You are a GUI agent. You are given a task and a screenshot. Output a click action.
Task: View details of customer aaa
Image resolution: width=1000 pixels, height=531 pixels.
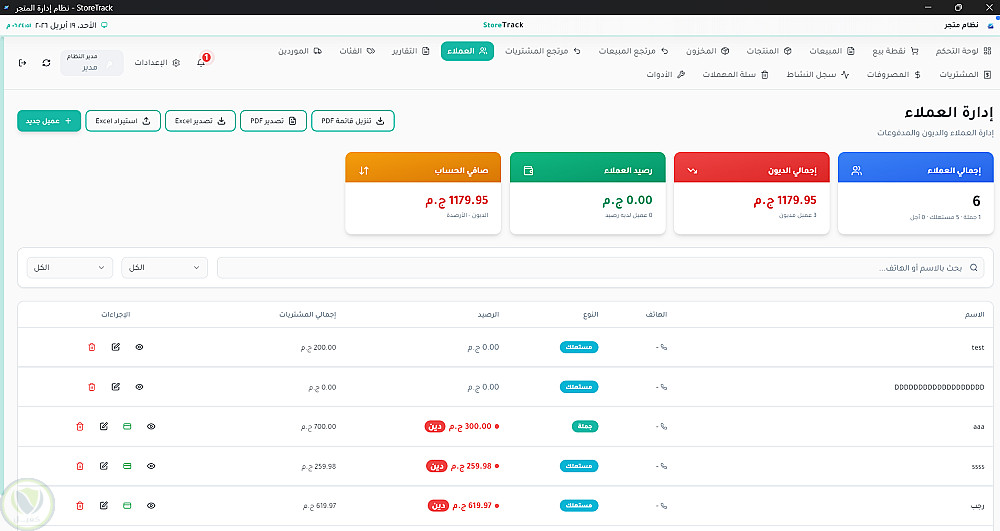(151, 426)
